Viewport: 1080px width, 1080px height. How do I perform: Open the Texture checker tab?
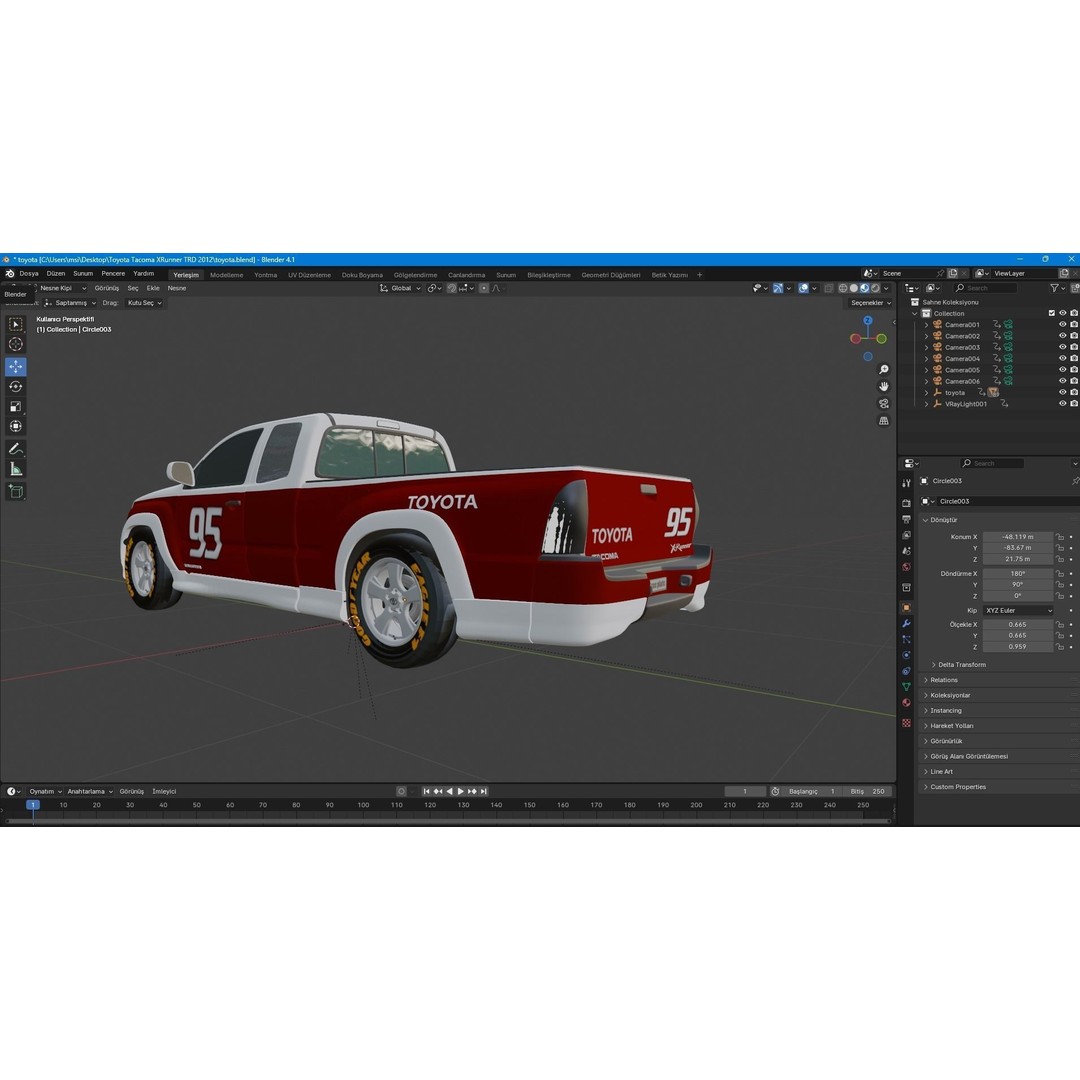[x=906, y=723]
